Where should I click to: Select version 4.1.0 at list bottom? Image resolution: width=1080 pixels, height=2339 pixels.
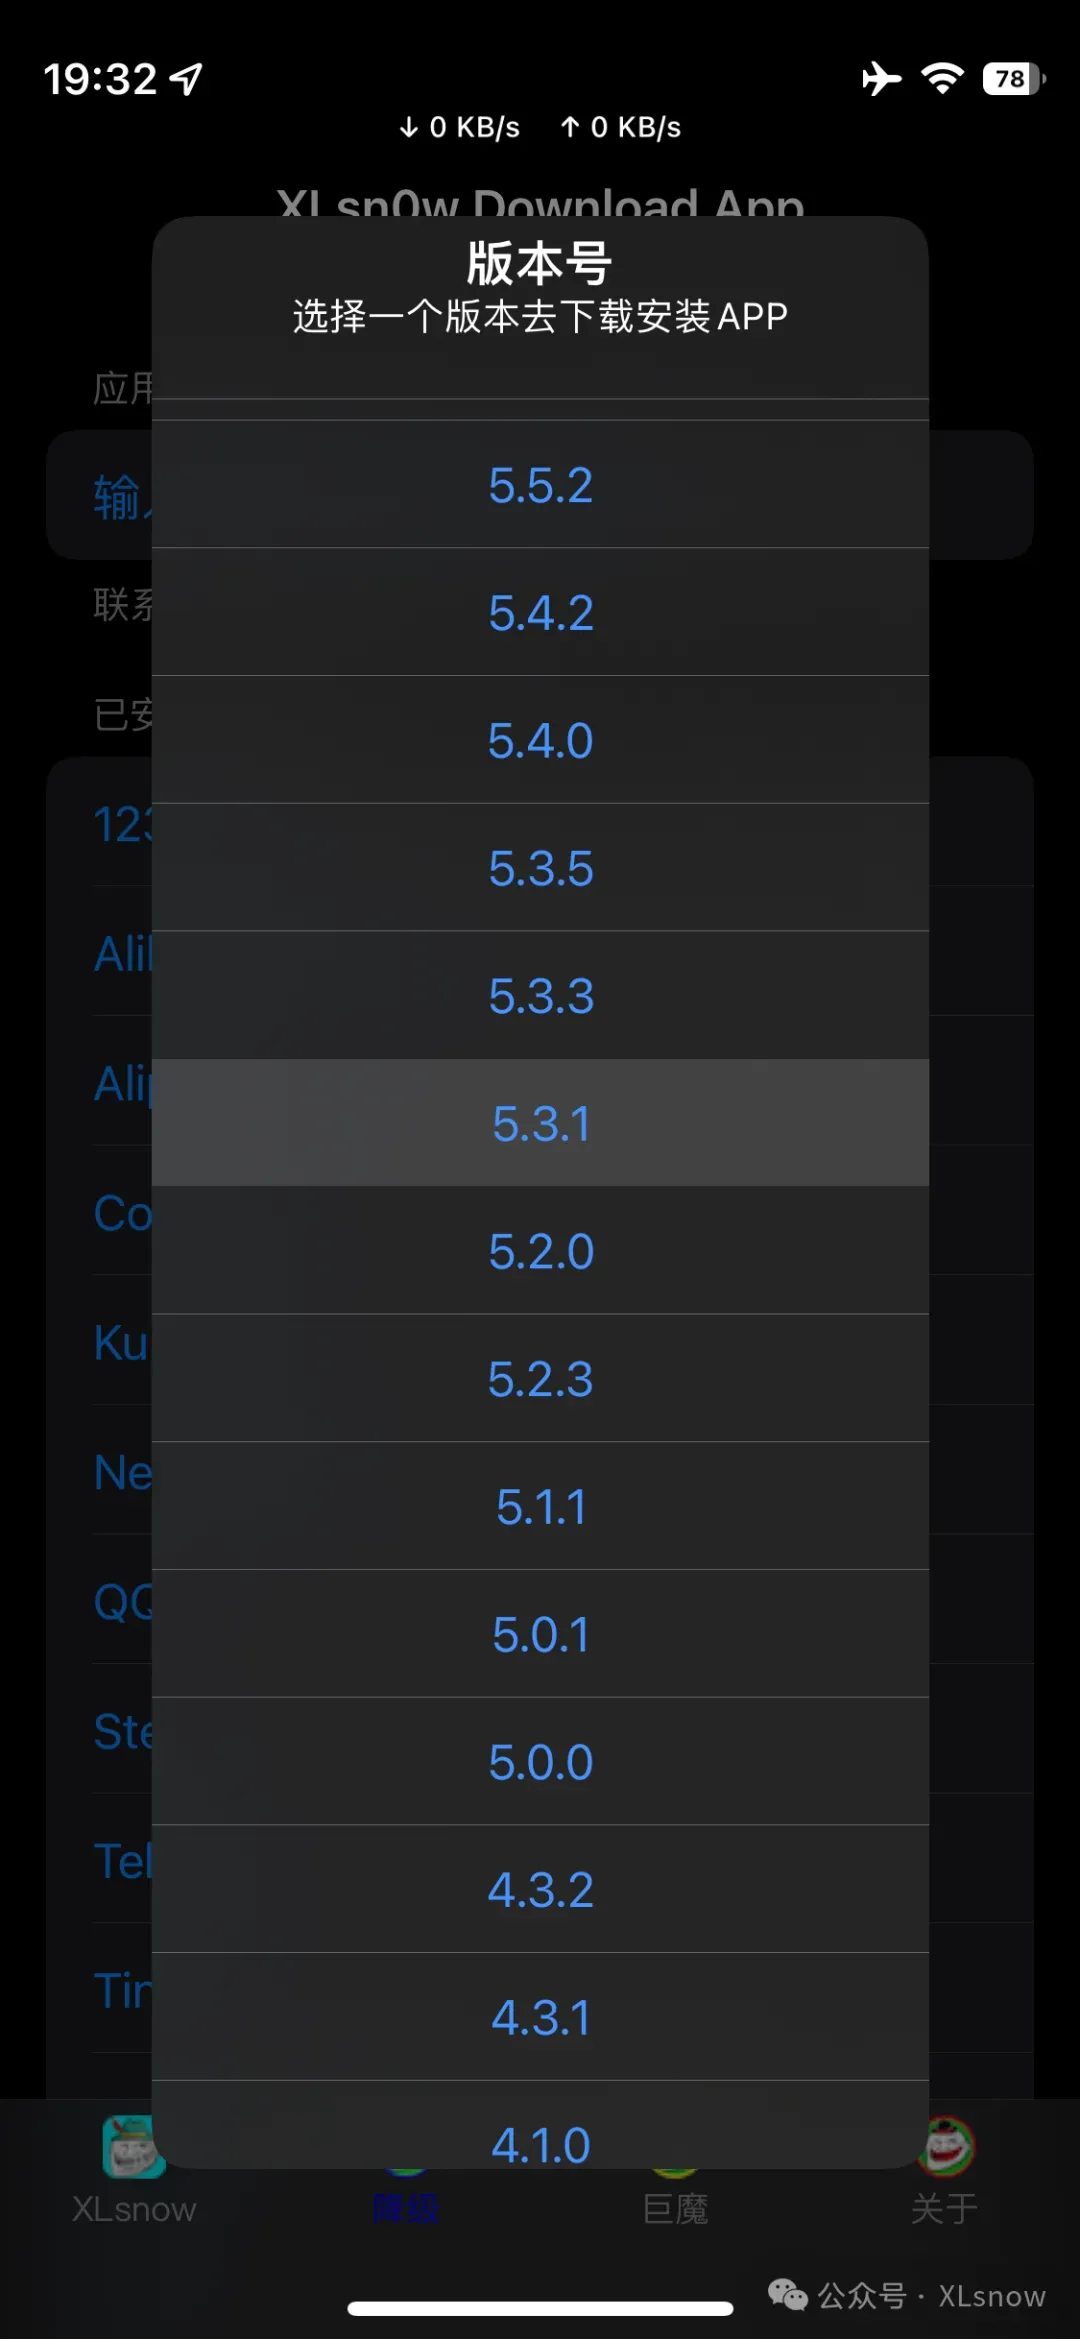tap(540, 2140)
